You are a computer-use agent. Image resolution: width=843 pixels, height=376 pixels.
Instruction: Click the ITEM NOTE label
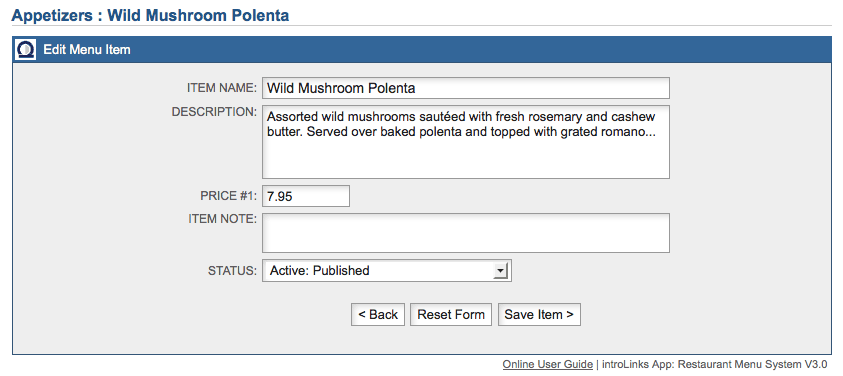[223, 219]
